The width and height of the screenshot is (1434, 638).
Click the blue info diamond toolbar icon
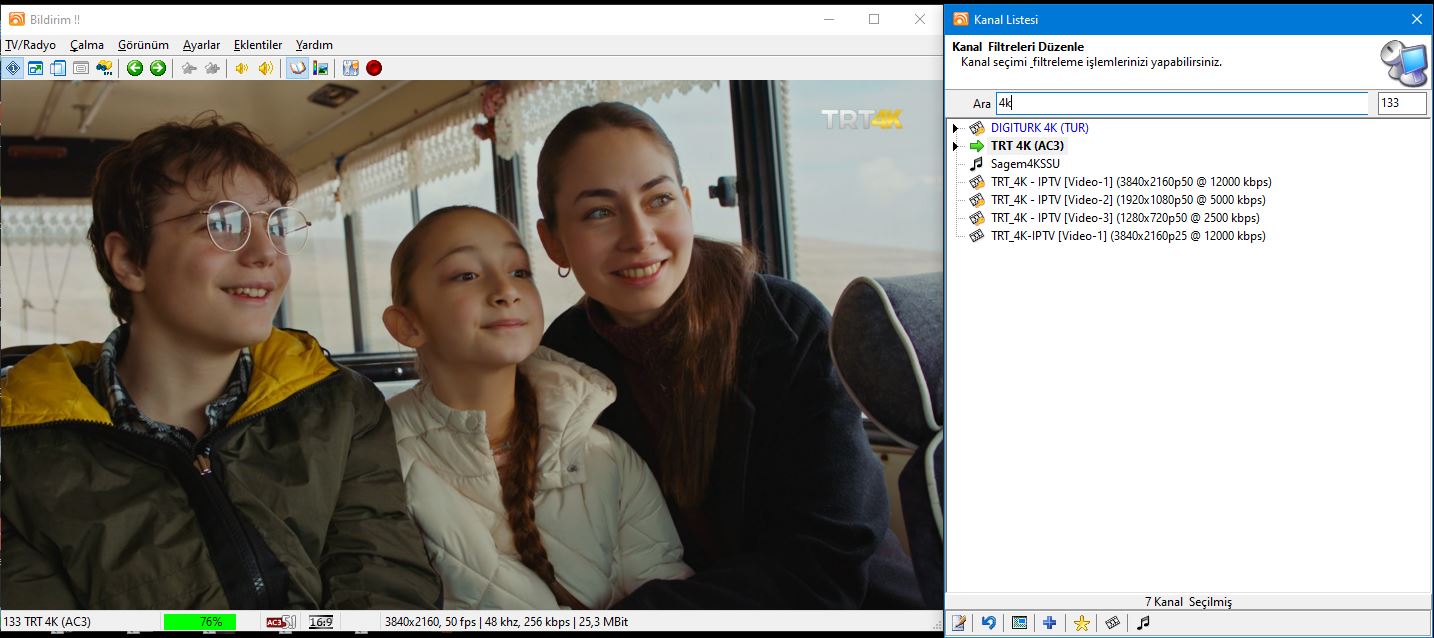pos(13,68)
